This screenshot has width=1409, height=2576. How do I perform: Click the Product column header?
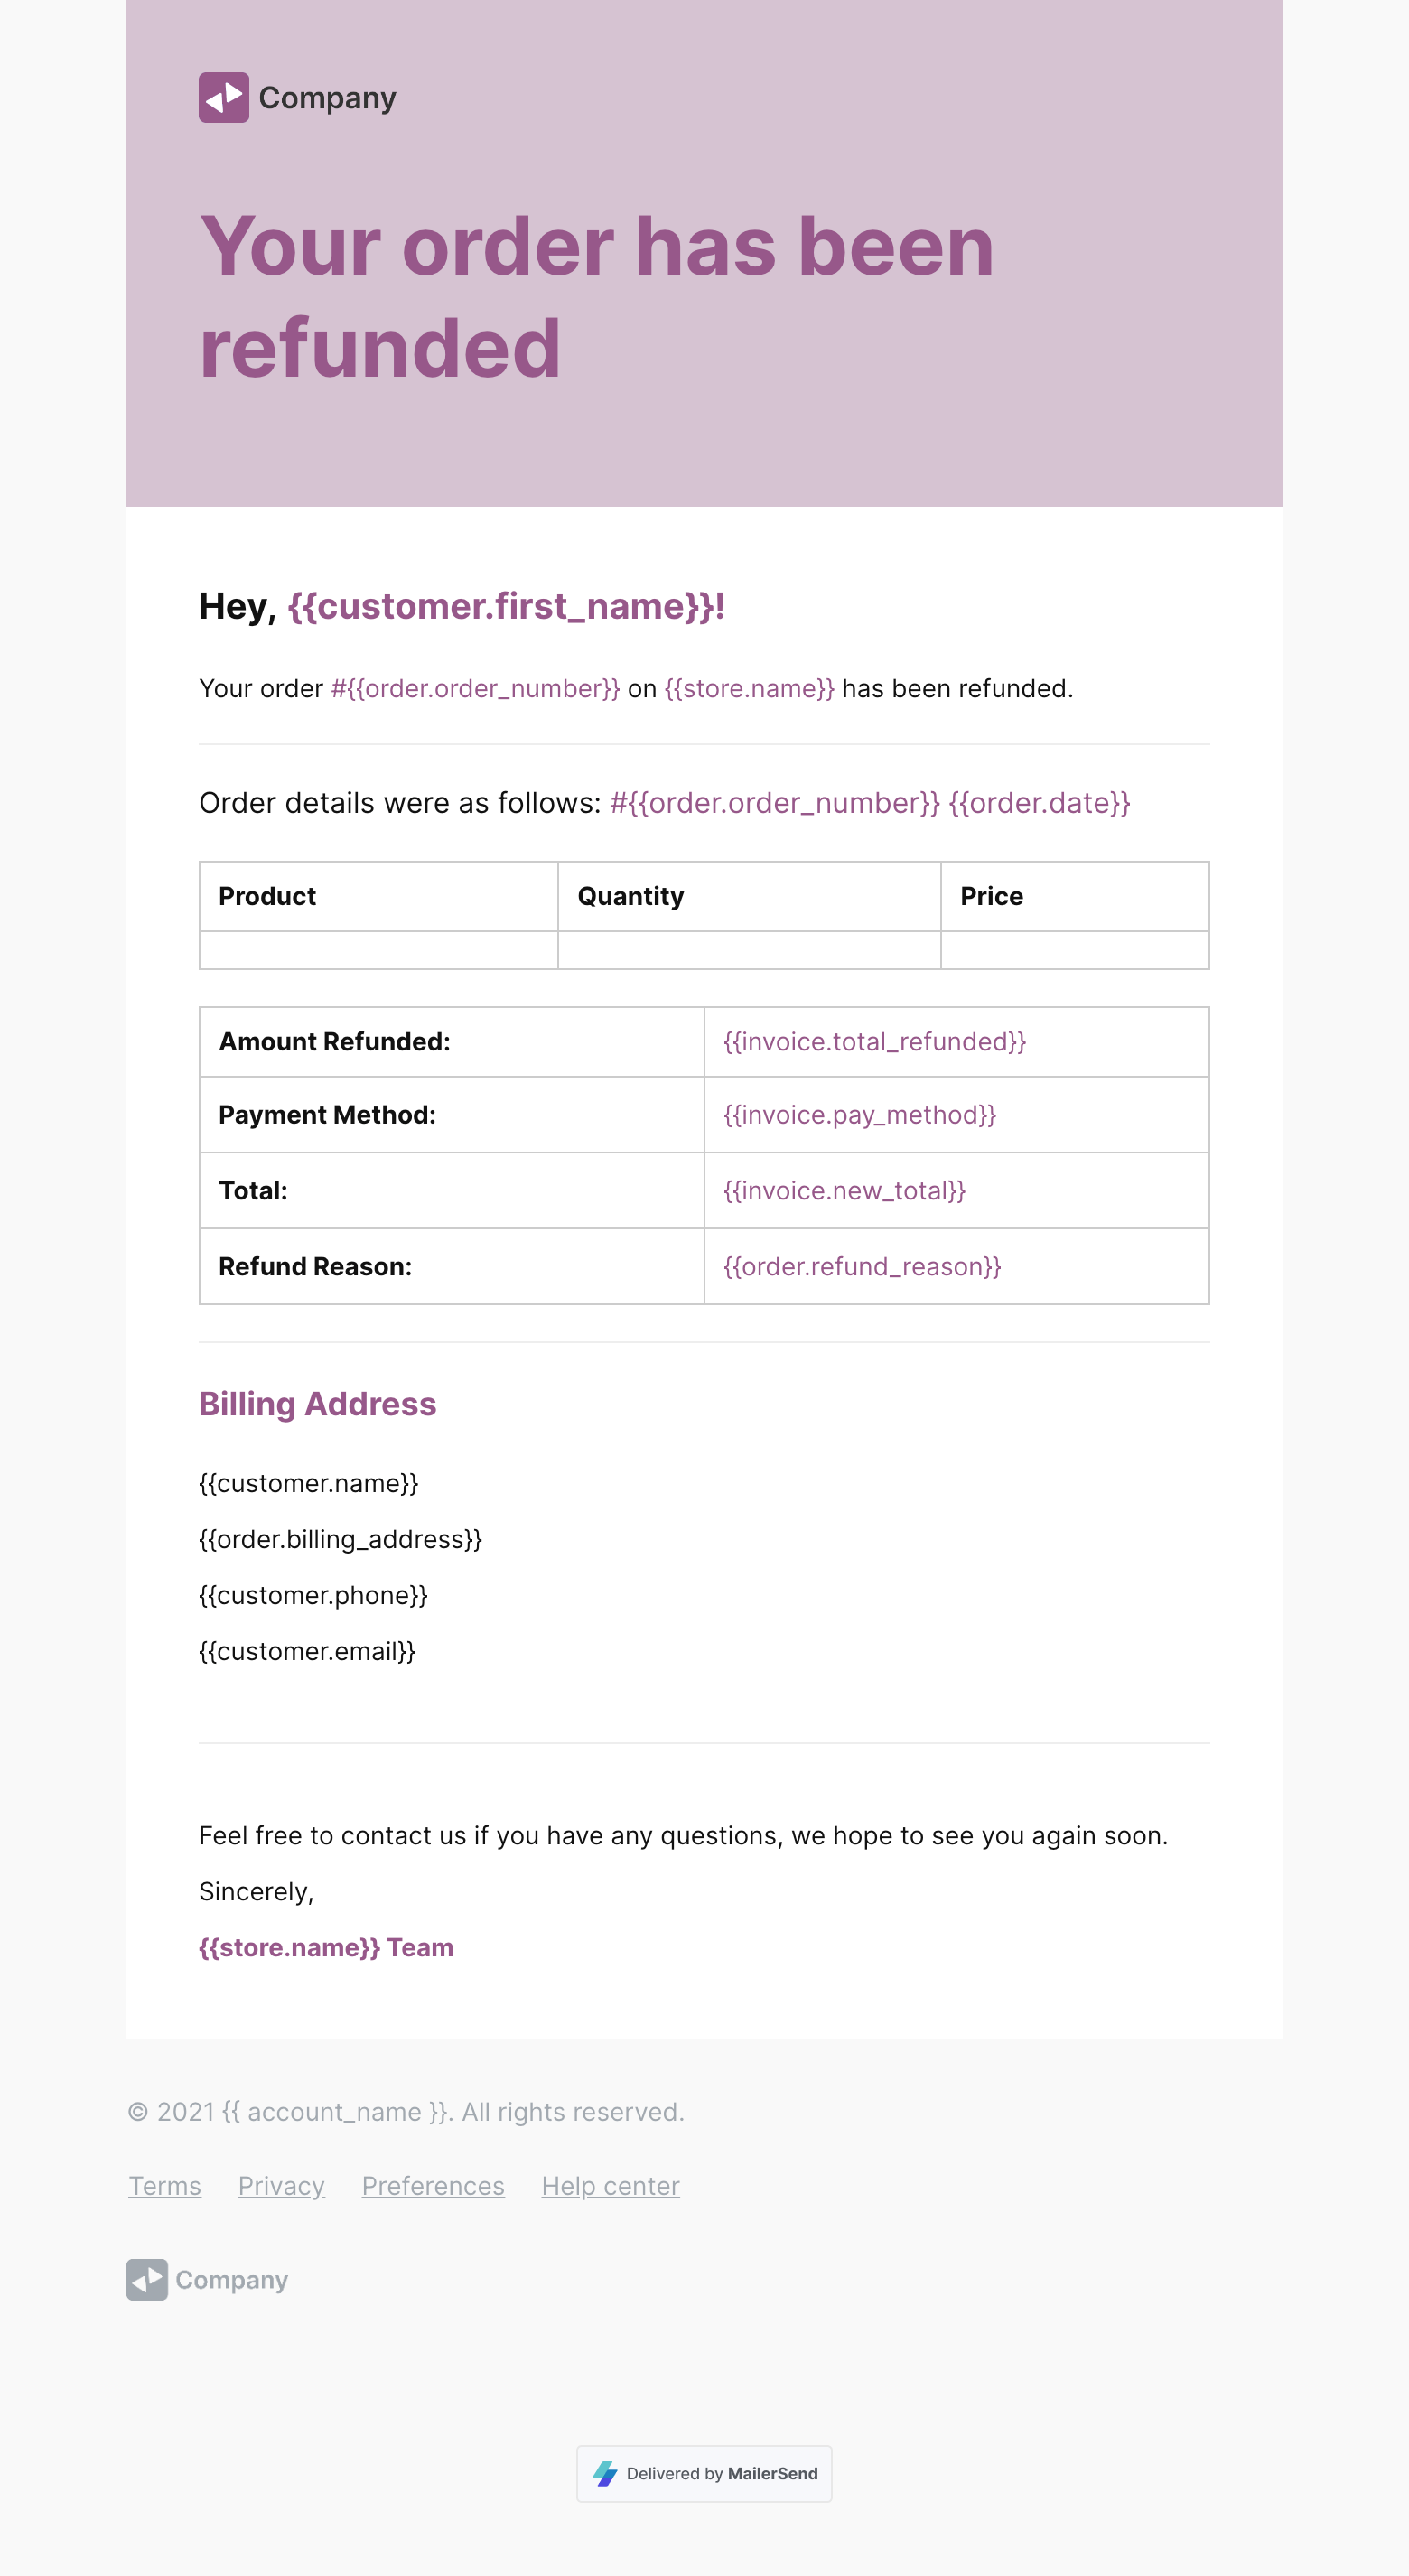(267, 896)
